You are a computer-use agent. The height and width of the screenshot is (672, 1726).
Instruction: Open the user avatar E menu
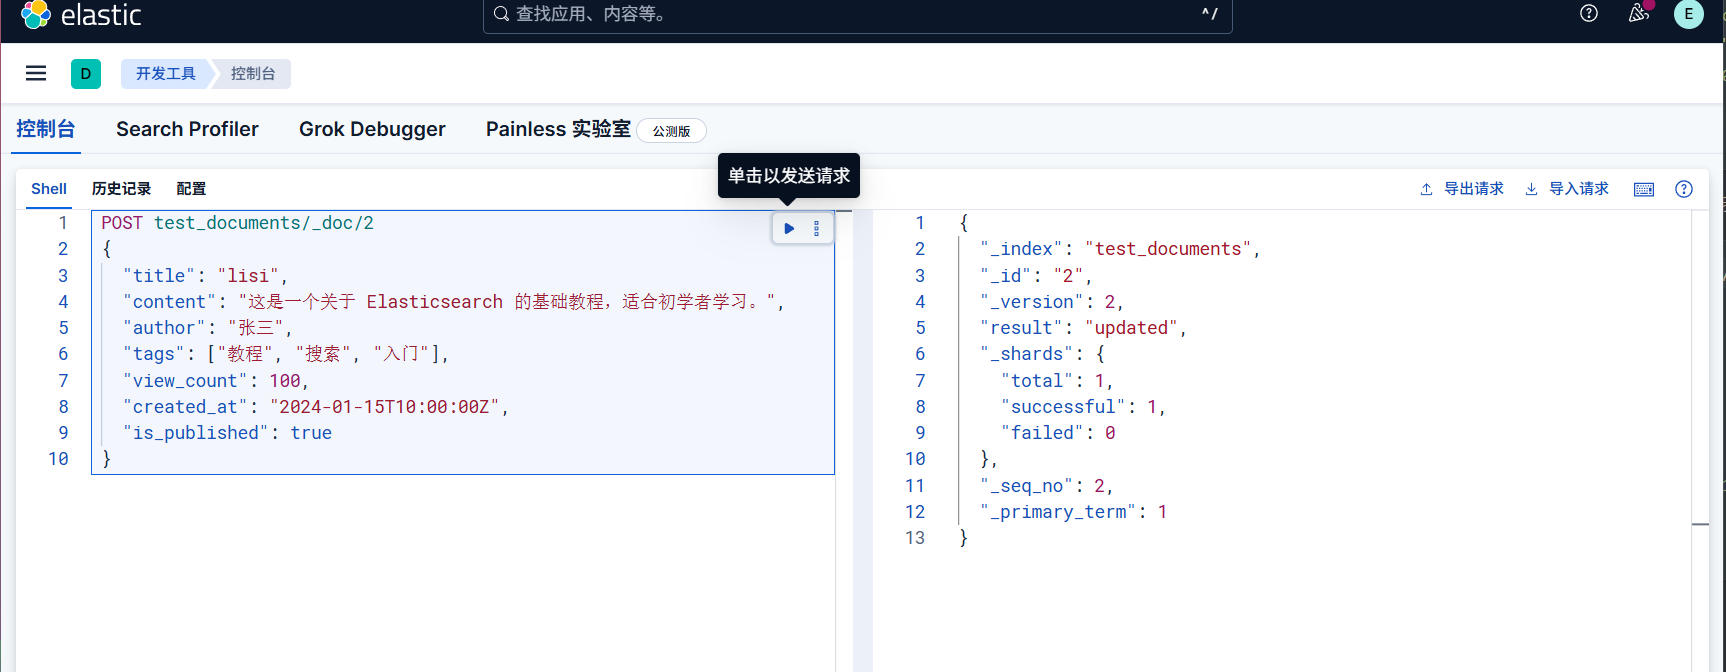[1689, 14]
